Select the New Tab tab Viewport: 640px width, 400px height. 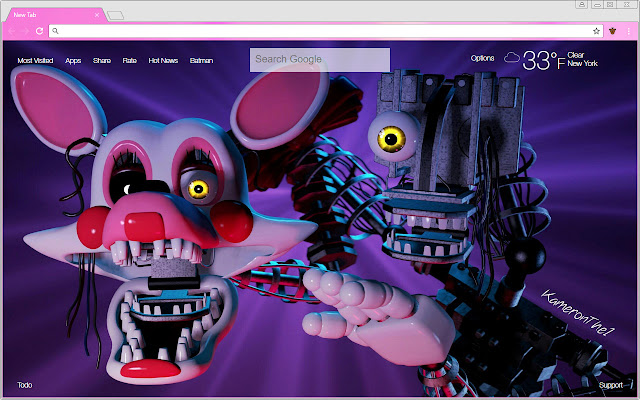click(55, 15)
